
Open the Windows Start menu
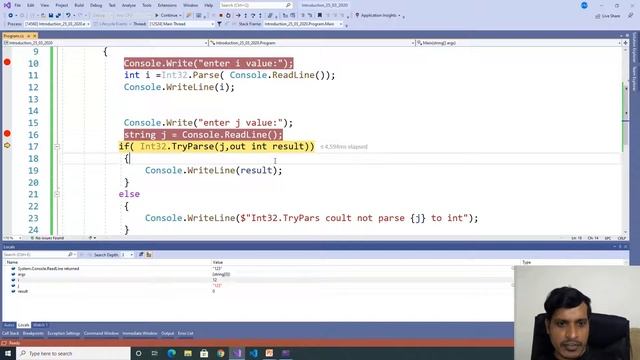click(x=7, y=353)
